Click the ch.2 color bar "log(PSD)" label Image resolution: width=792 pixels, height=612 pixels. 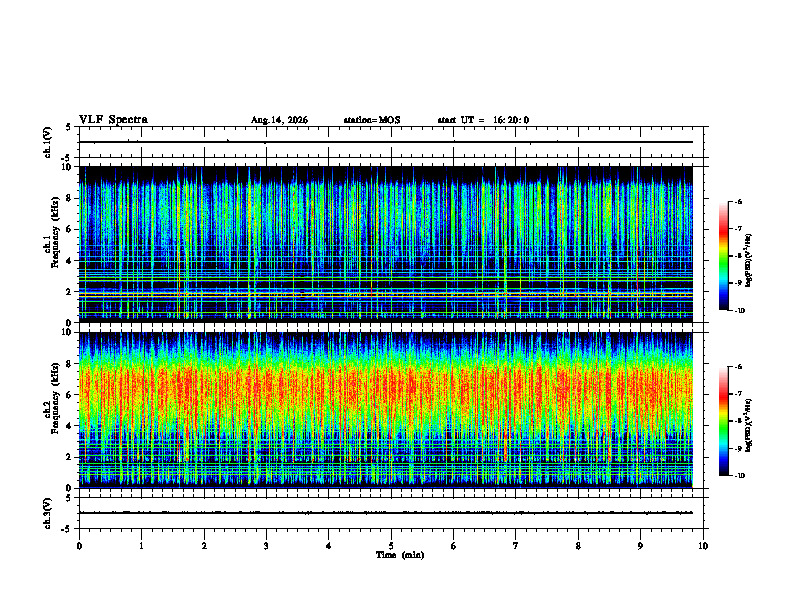tap(749, 425)
